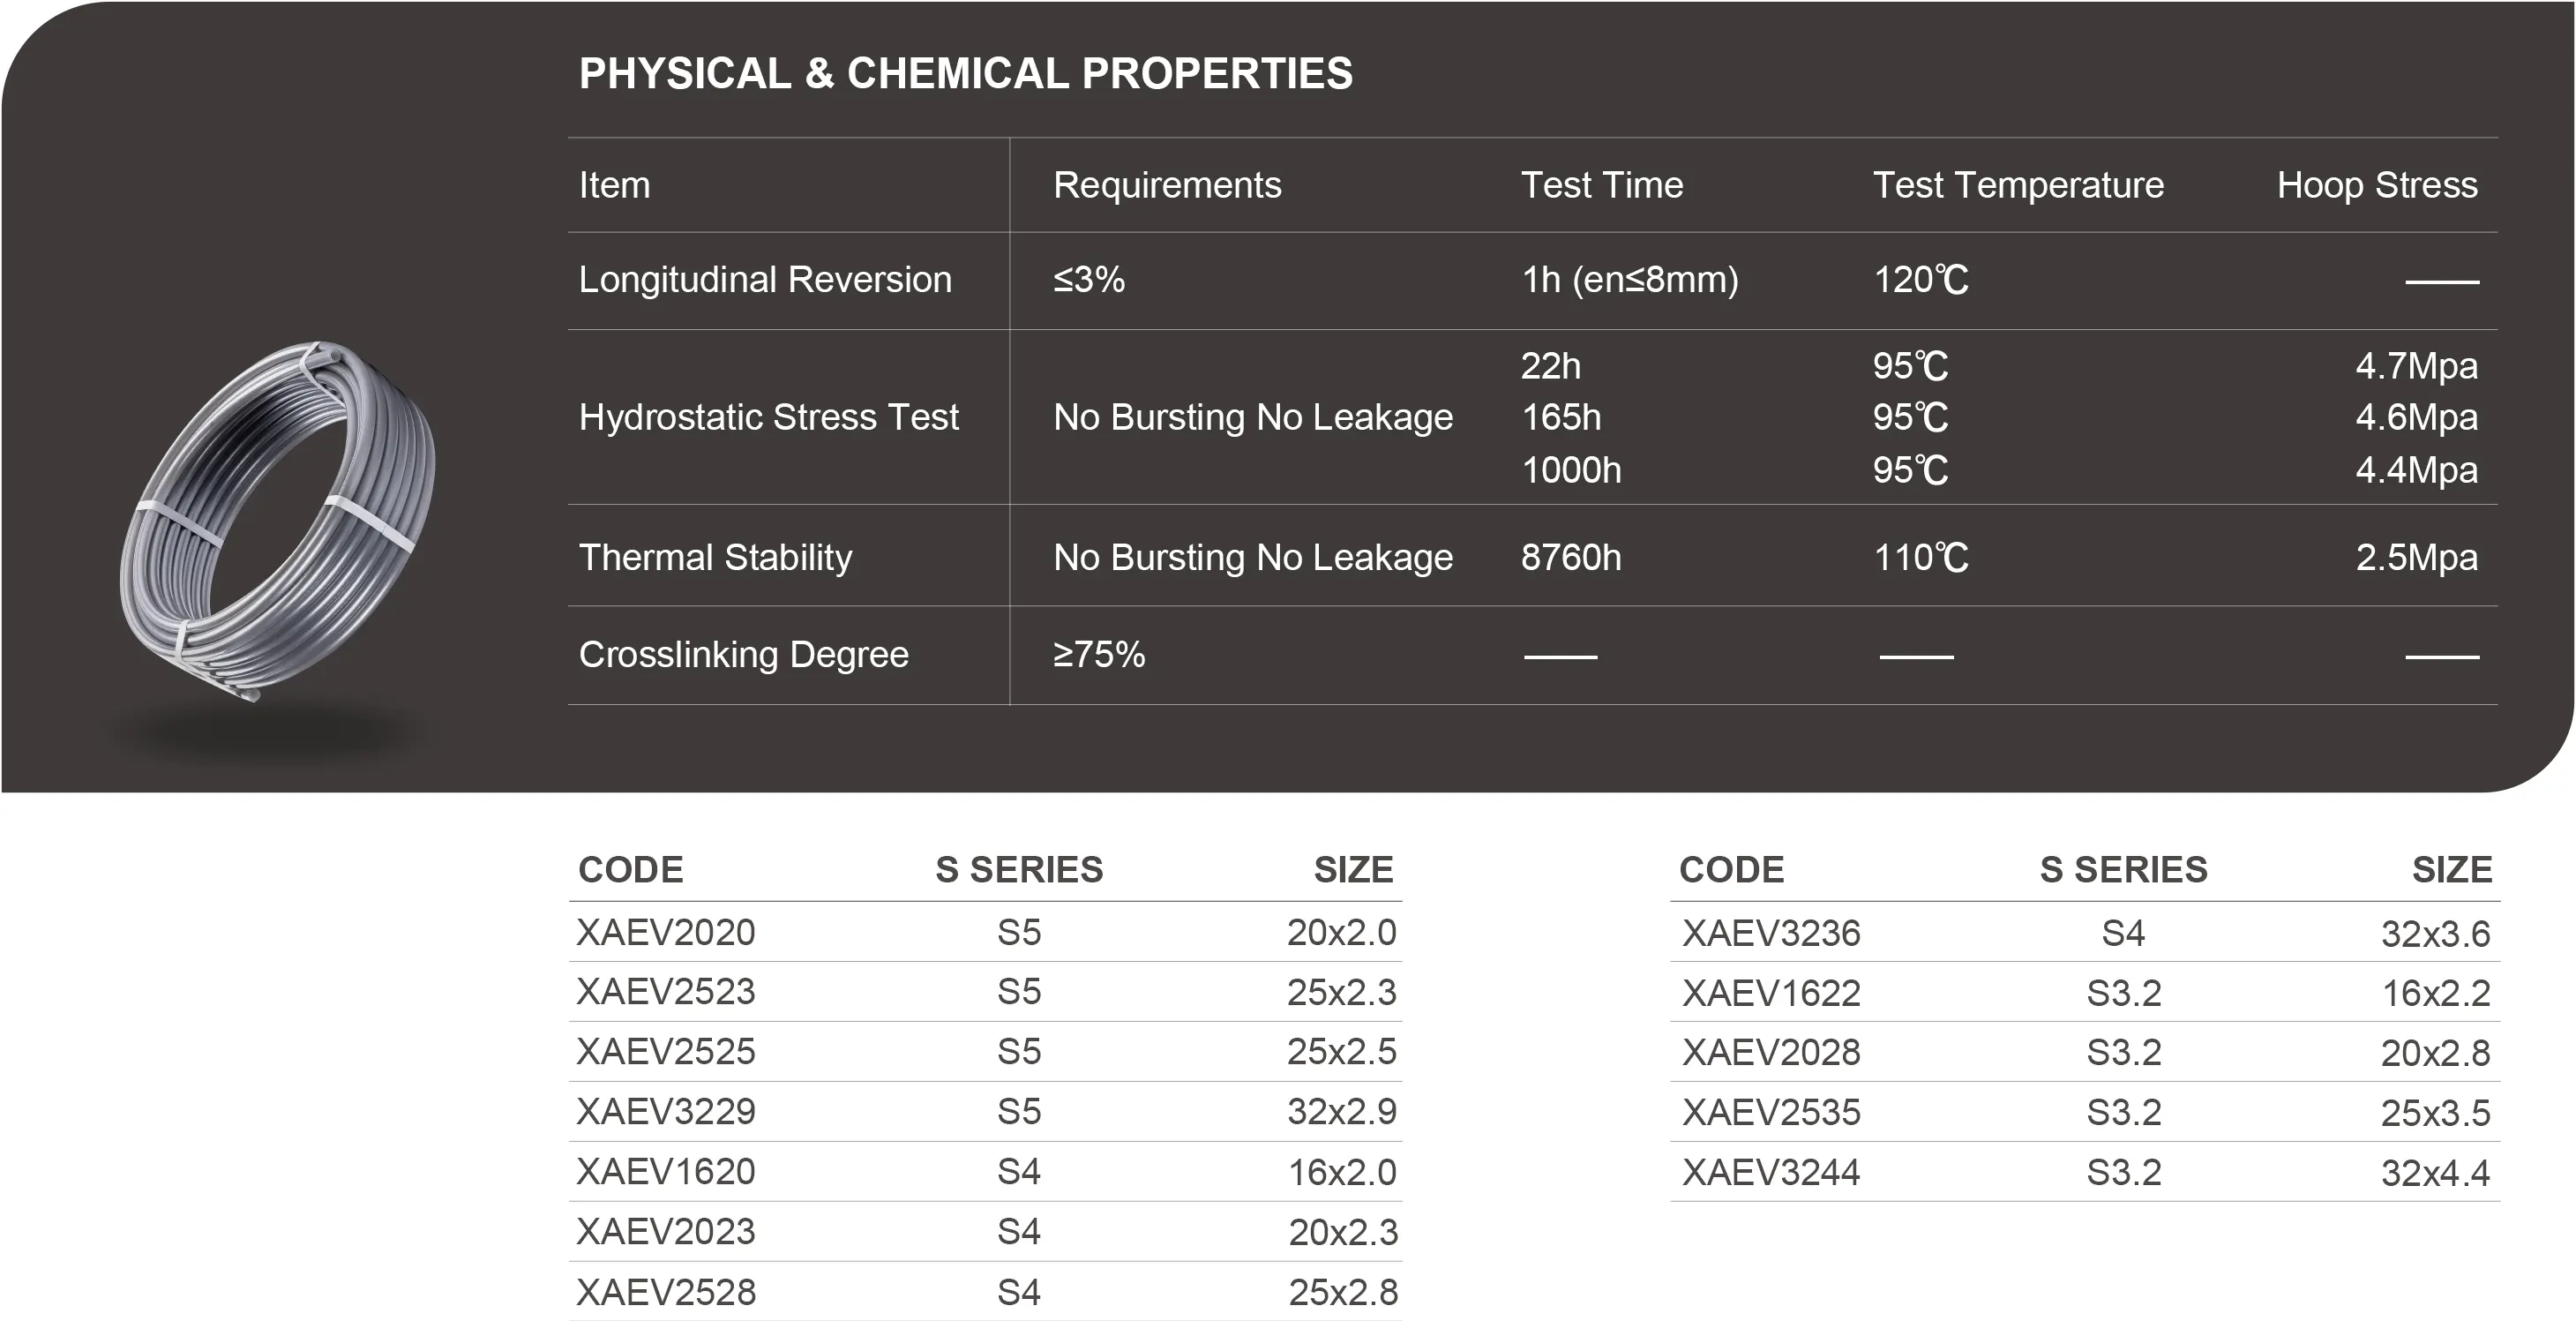Click the Crosslinking Degree item

(743, 654)
